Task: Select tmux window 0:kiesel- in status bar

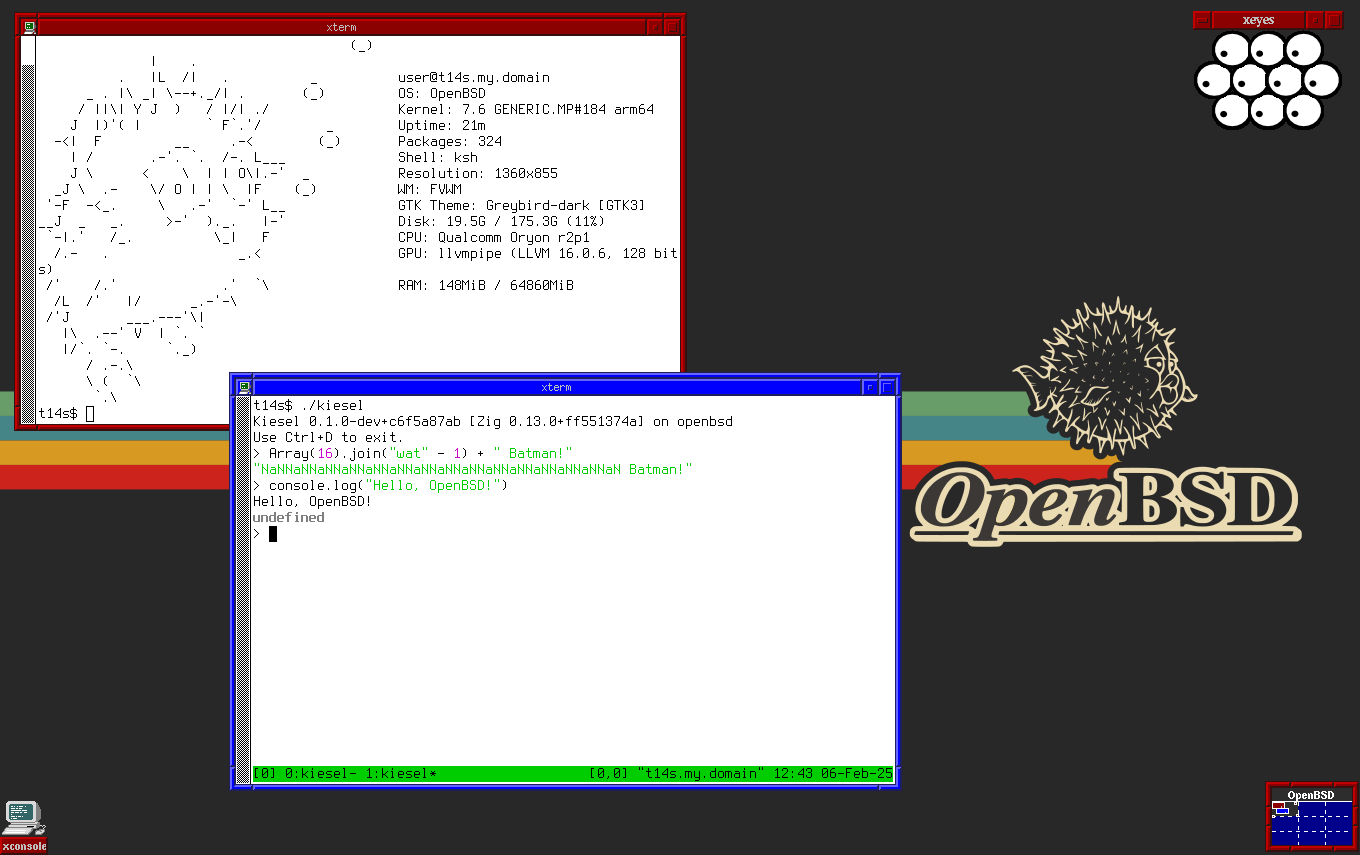Action: 323,774
